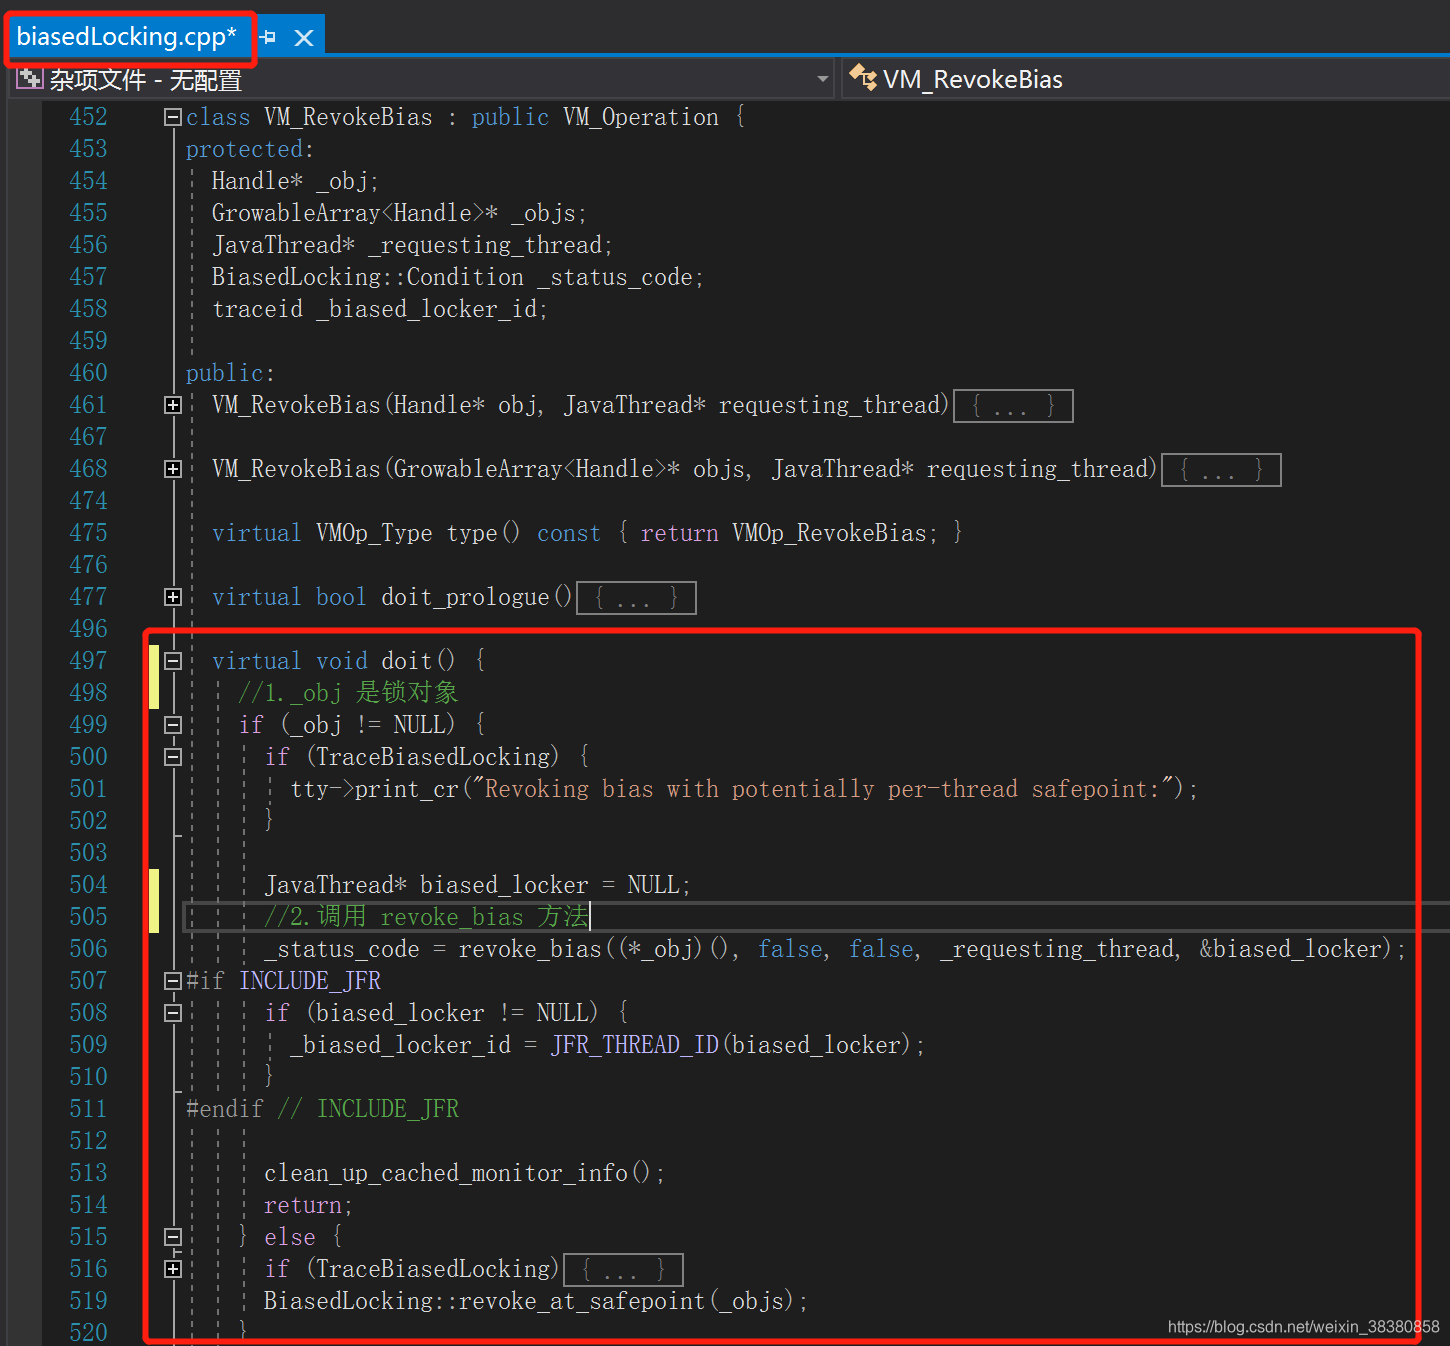Click line number 505
The height and width of the screenshot is (1346, 1450).
(x=88, y=917)
